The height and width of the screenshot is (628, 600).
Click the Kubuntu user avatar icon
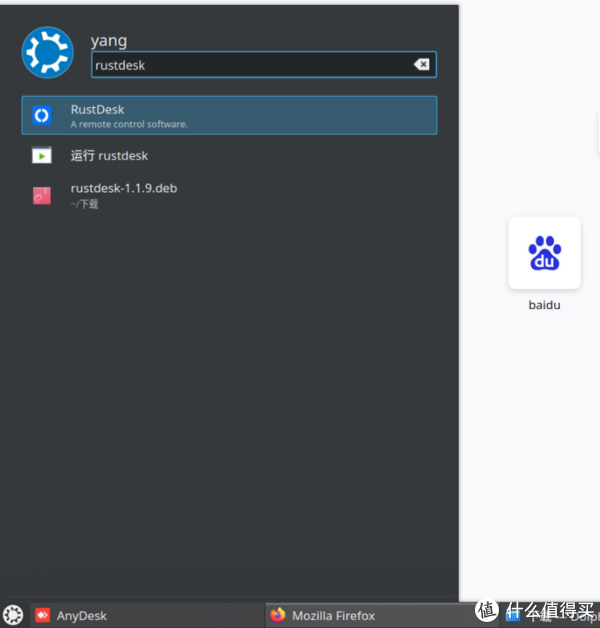coord(48,52)
